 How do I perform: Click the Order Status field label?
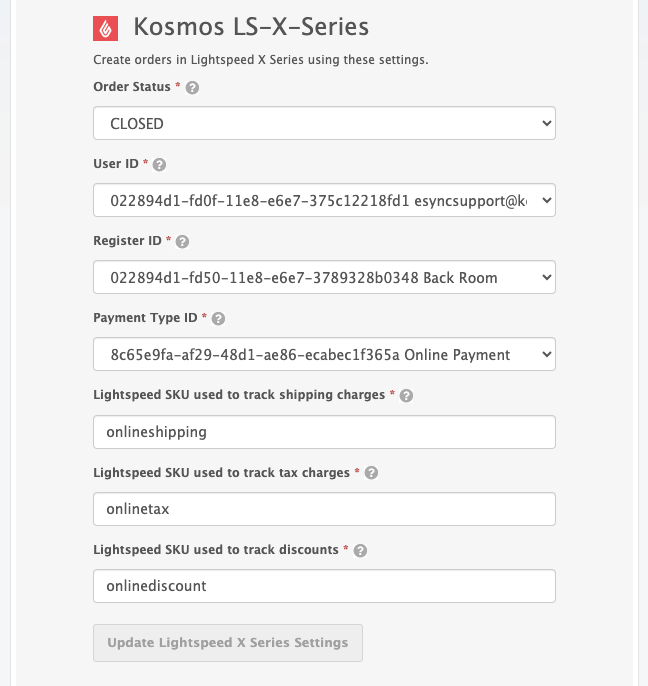(132, 87)
